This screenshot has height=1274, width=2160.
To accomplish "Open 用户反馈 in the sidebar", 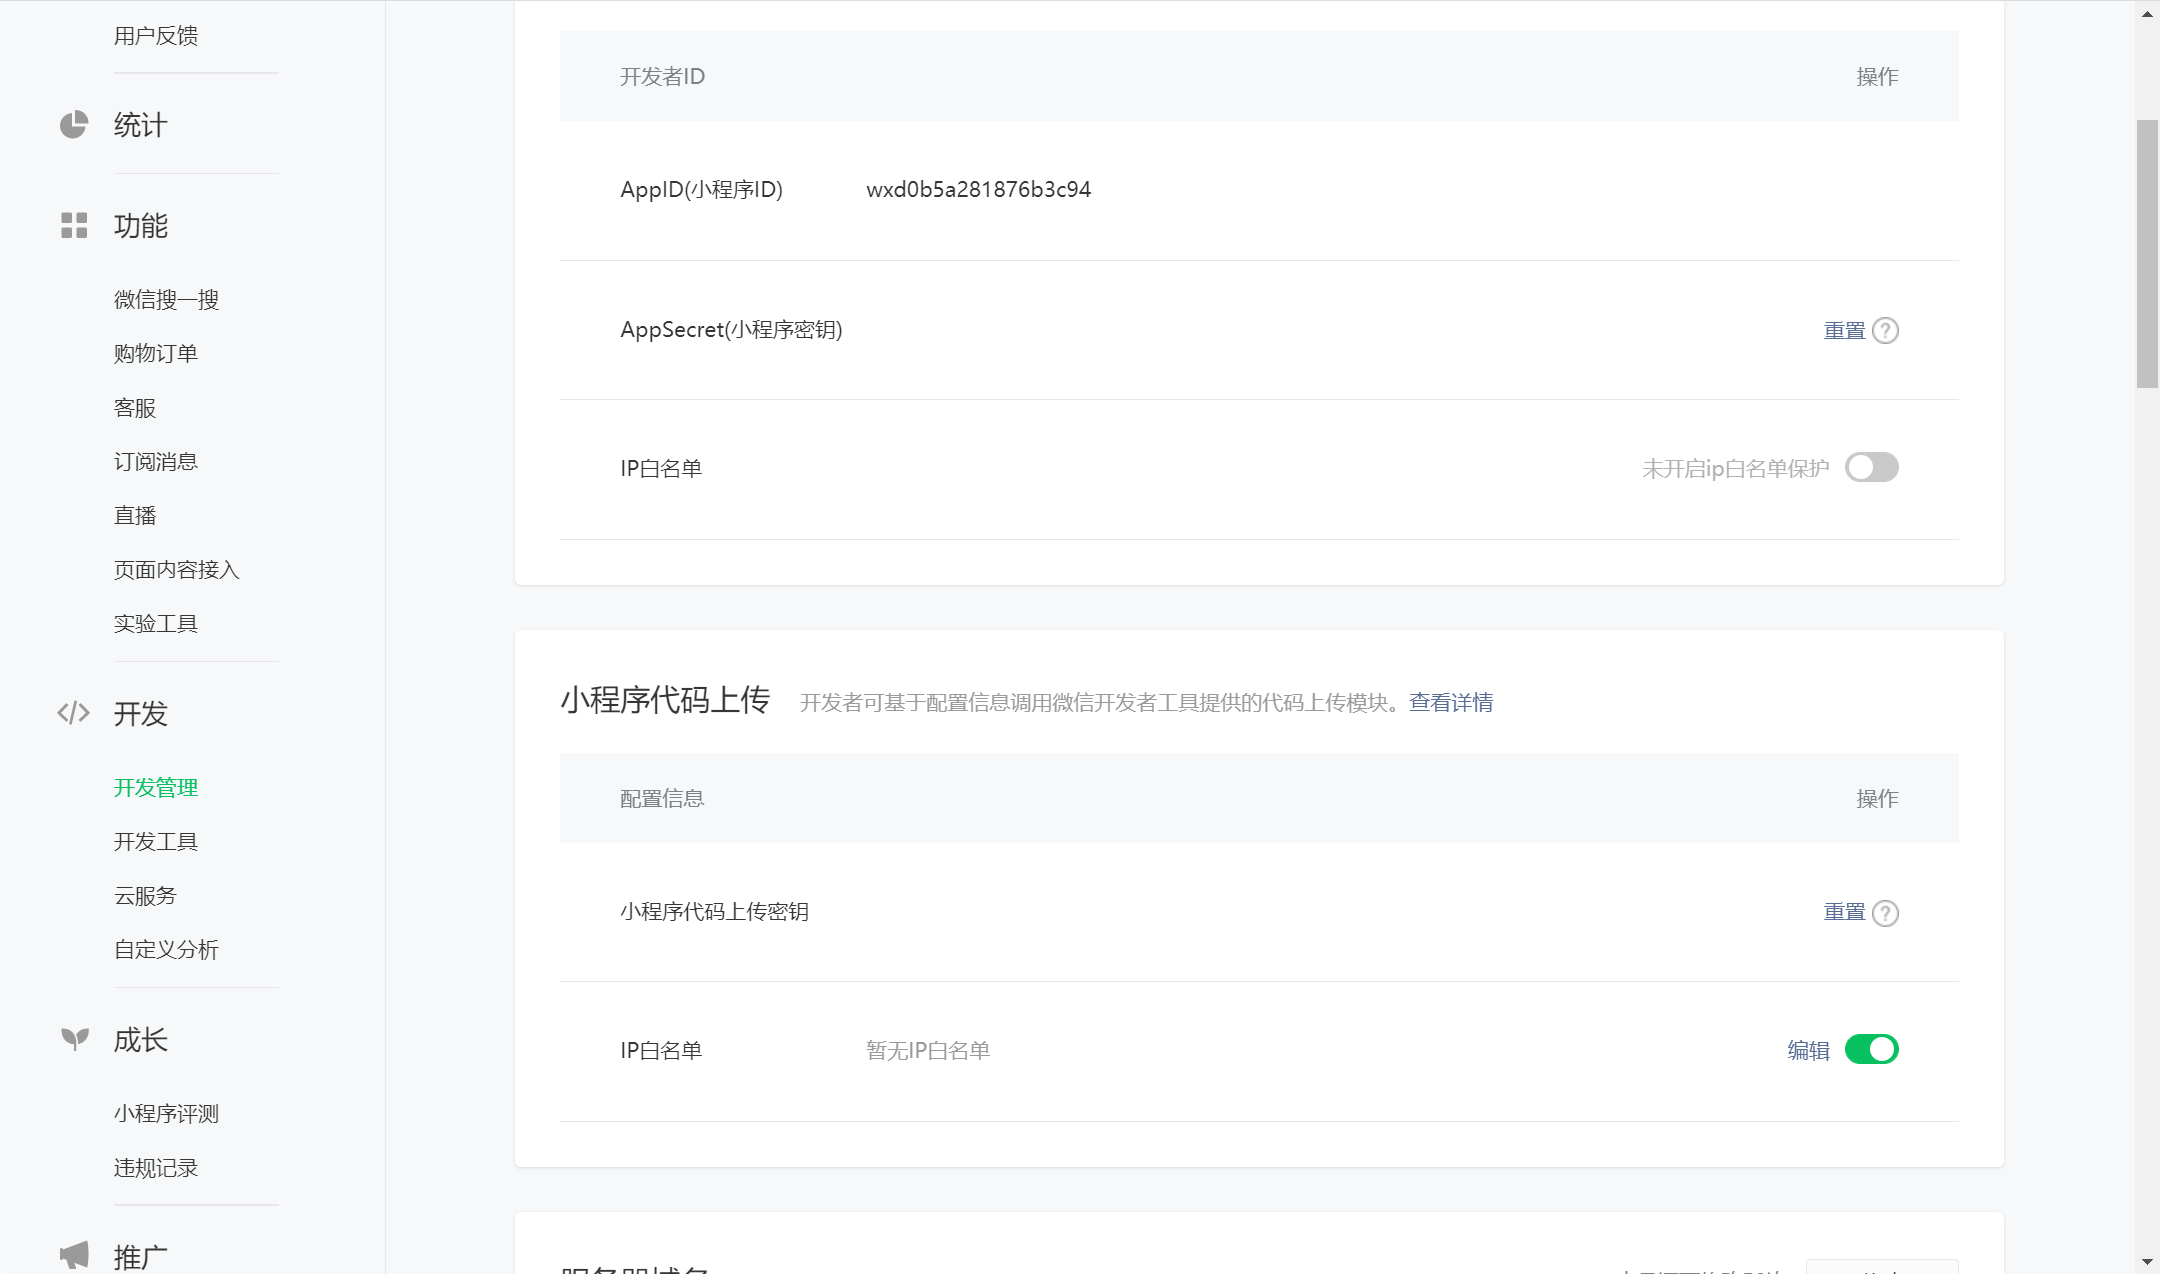I will point(156,35).
